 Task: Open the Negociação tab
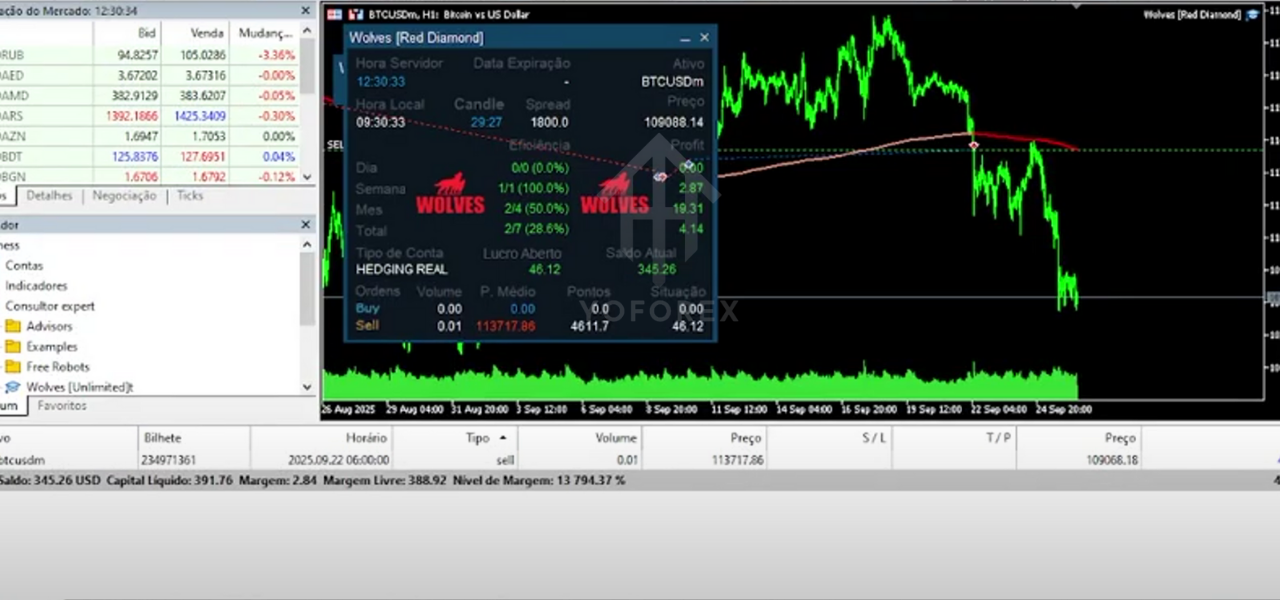[124, 196]
